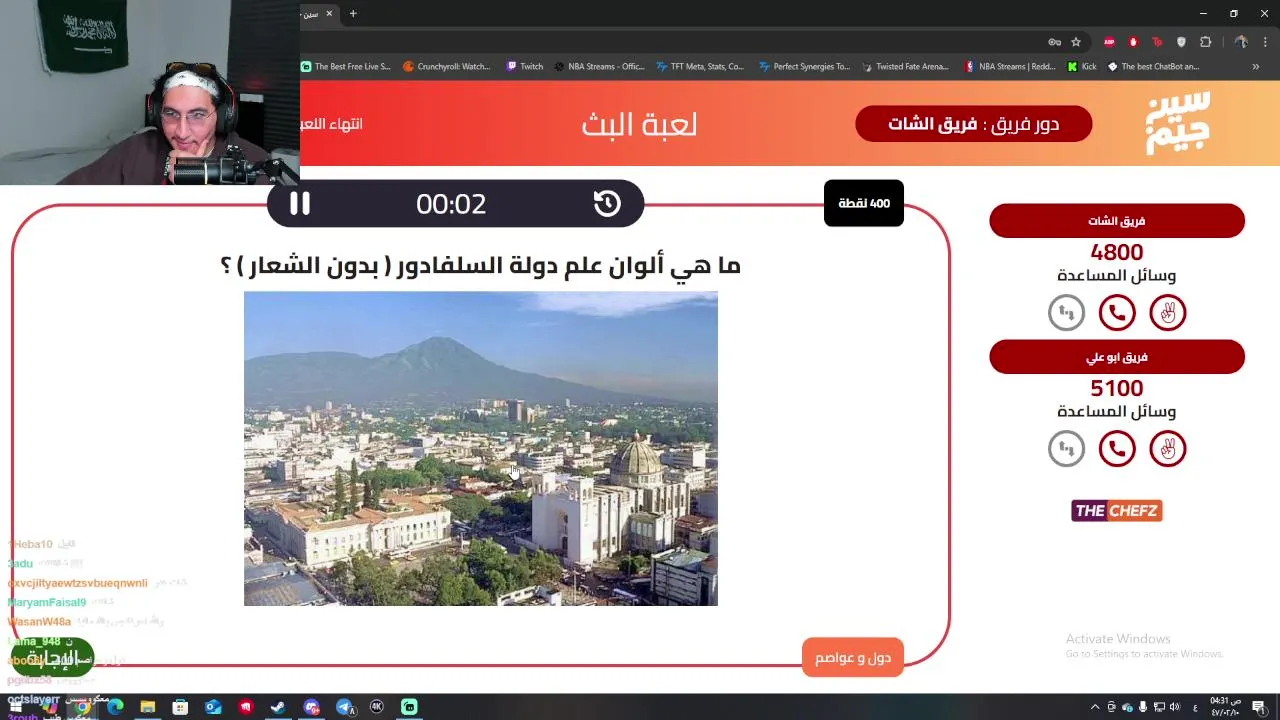The height and width of the screenshot is (720, 1280).
Task: Open the Extensions puzzle-piece menu
Action: coord(1205,42)
